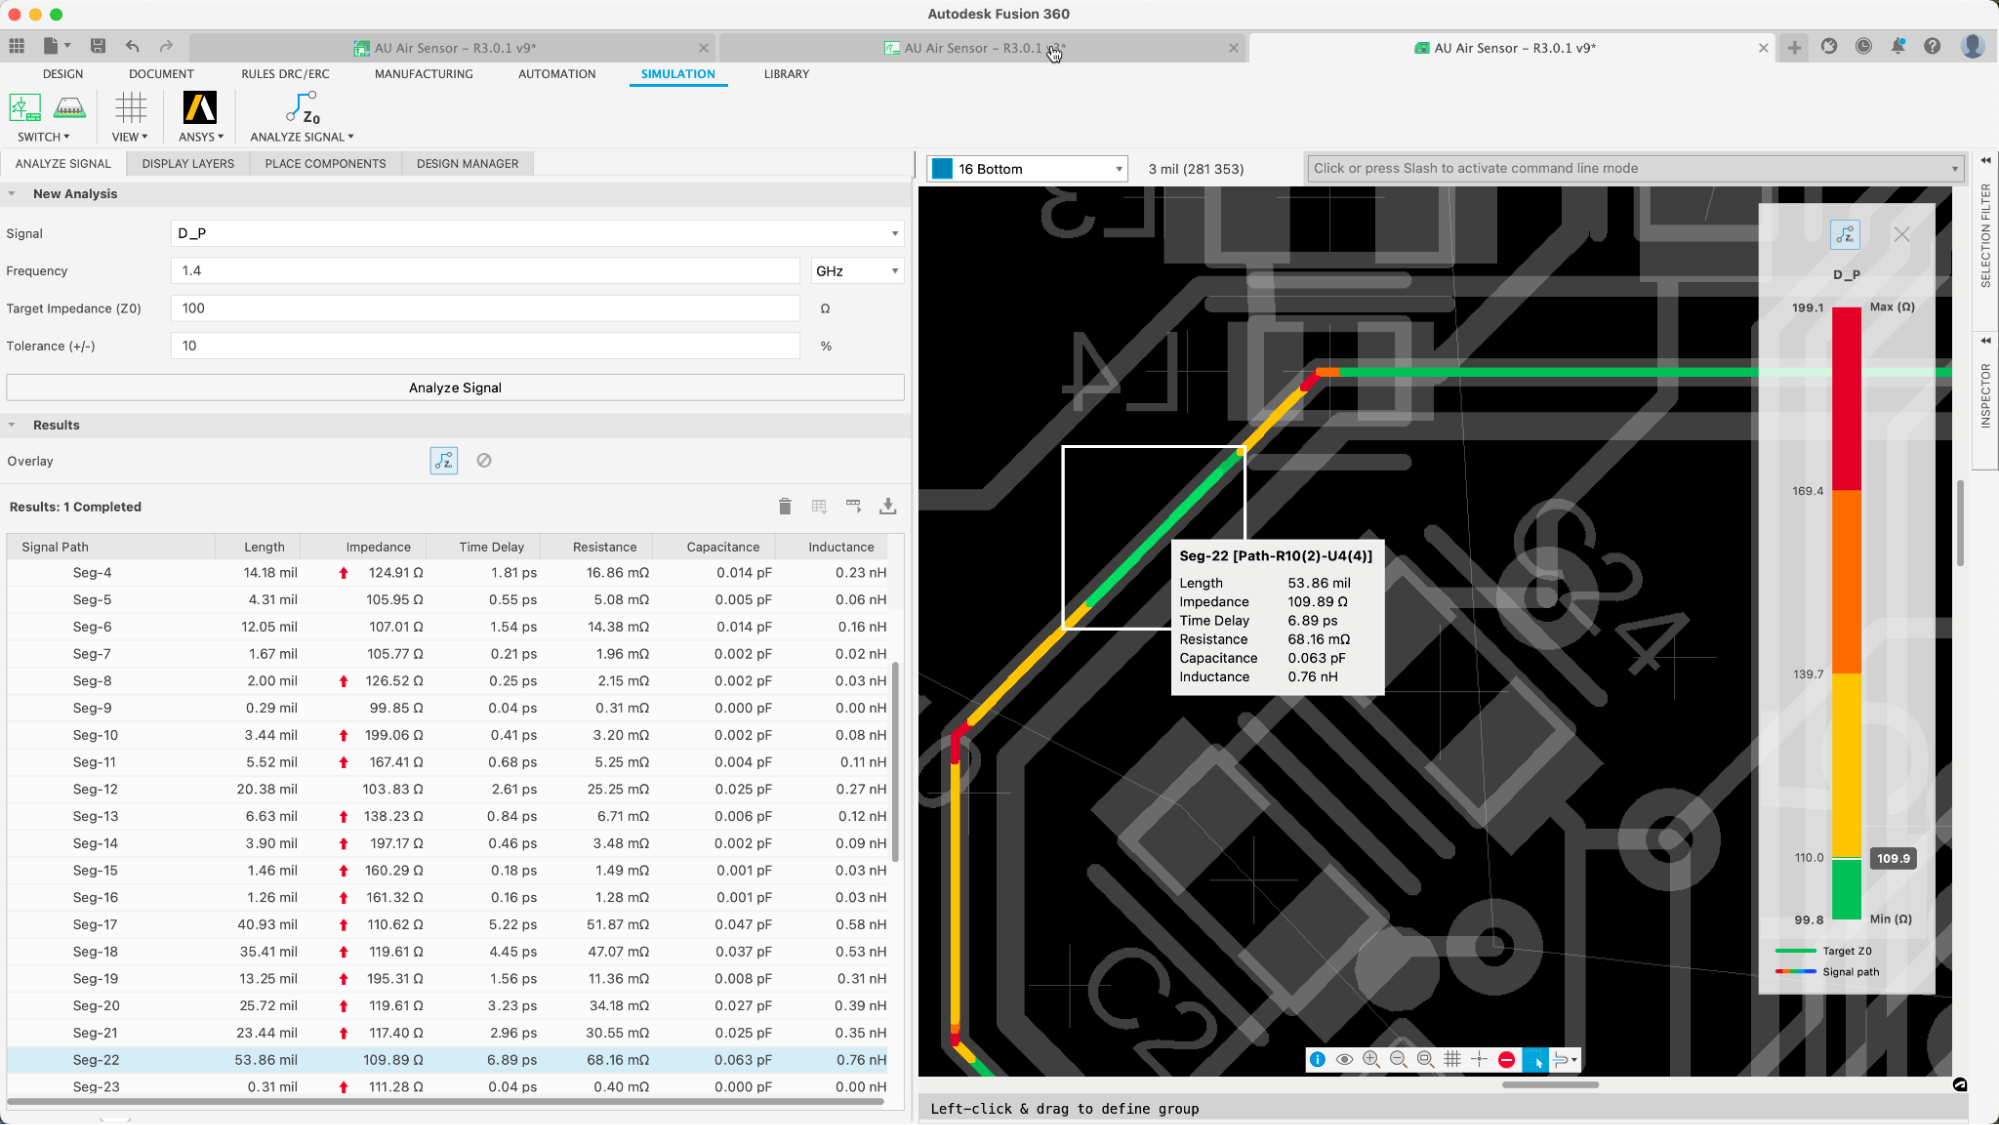Open the Eye visibility tool in canvas toolbar

(1344, 1059)
